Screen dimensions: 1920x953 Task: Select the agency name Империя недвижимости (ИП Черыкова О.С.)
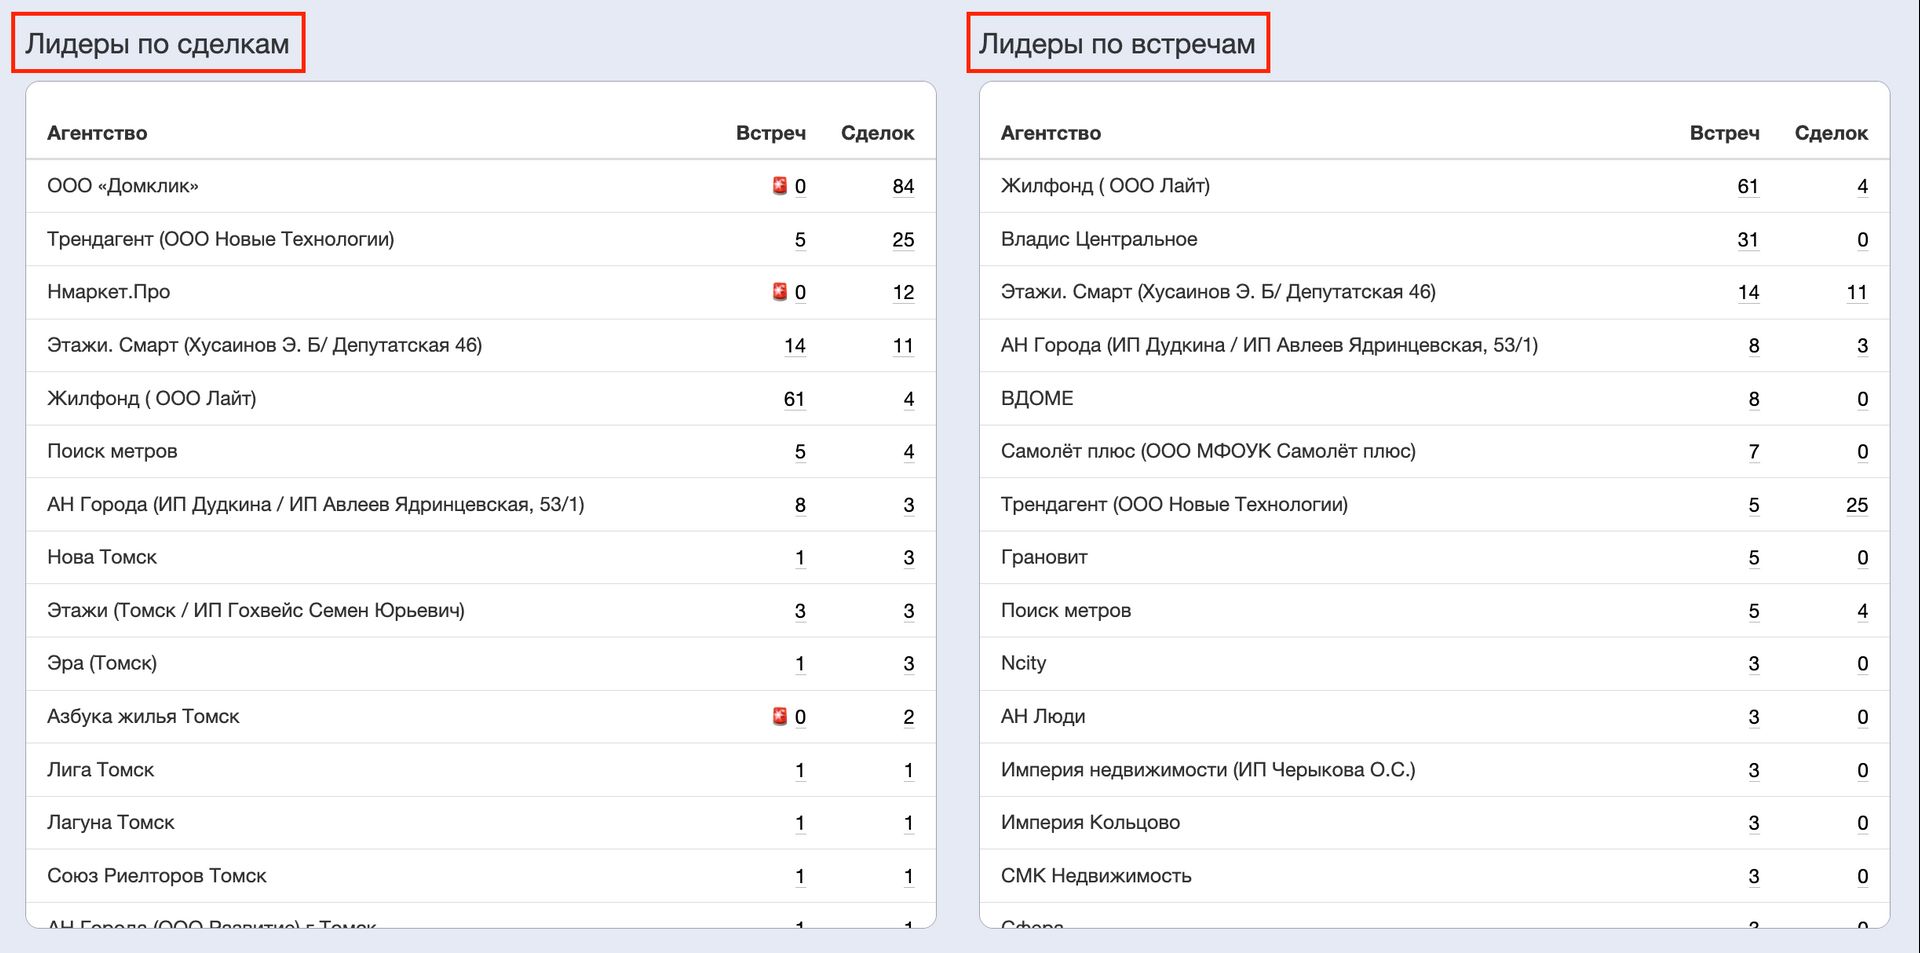[x=1208, y=770]
